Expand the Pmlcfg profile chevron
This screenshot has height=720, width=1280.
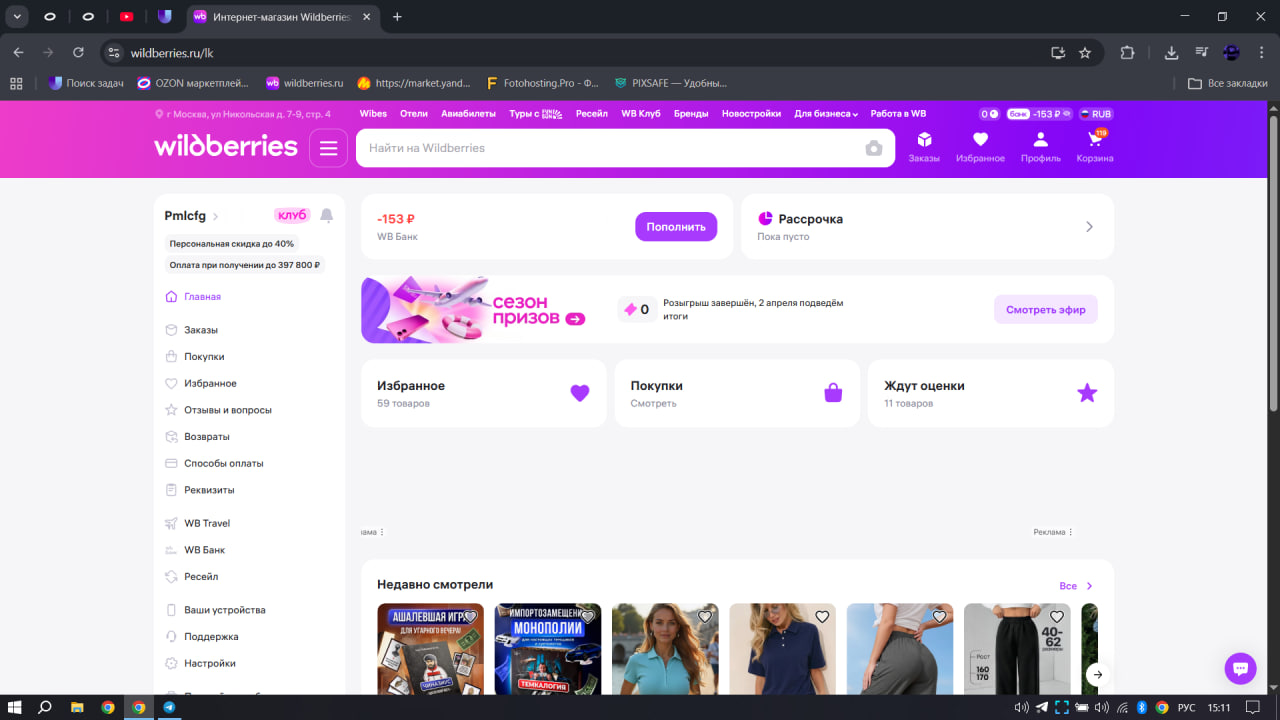point(215,216)
